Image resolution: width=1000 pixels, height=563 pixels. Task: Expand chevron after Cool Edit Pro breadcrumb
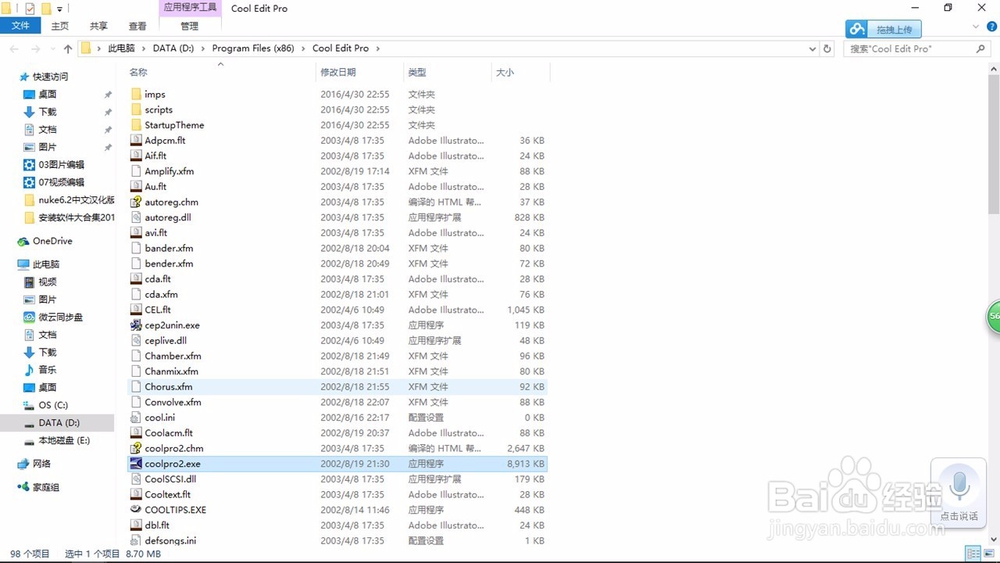coord(378,48)
